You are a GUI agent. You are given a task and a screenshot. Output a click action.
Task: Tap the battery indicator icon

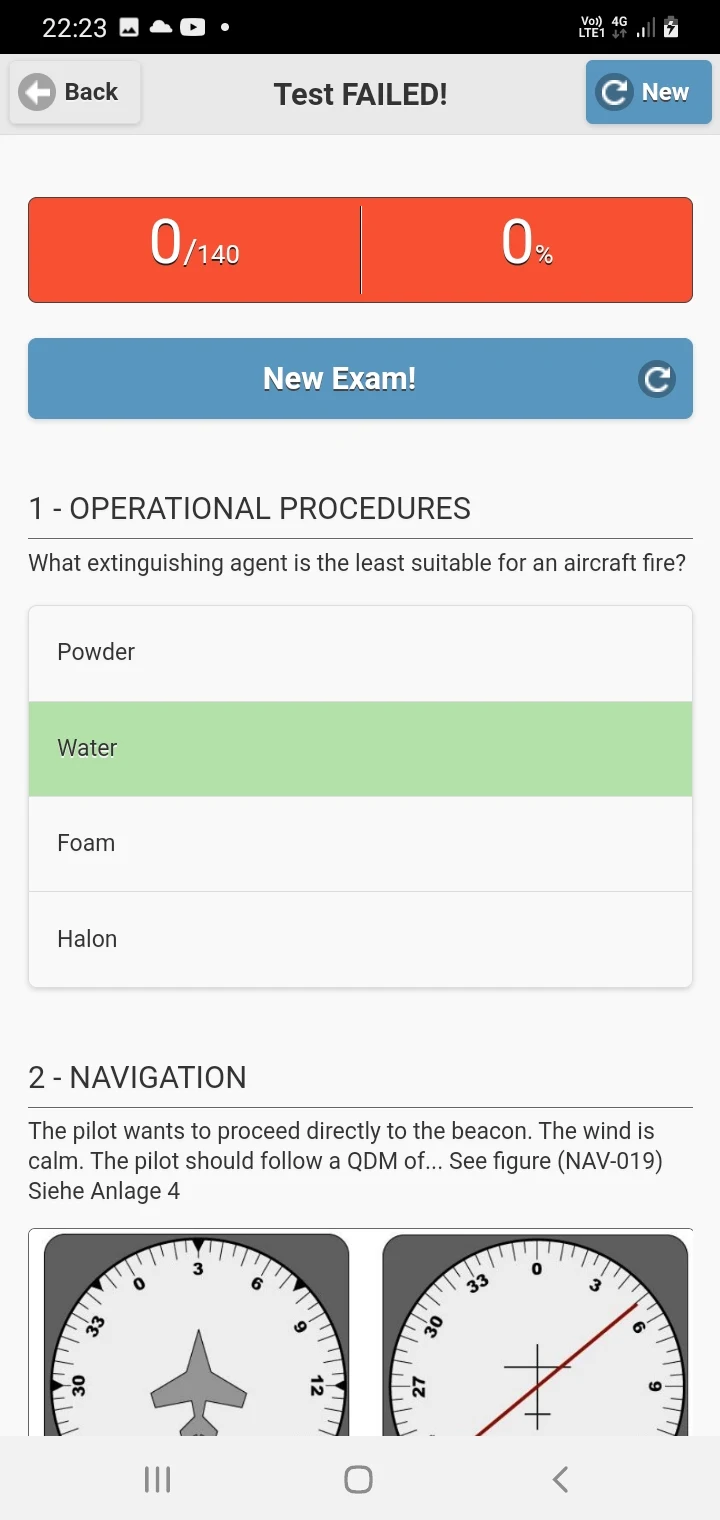[x=671, y=27]
